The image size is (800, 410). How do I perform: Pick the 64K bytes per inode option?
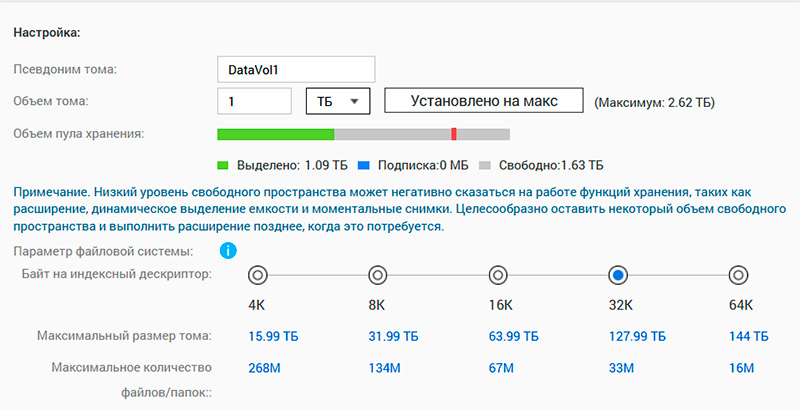738,275
